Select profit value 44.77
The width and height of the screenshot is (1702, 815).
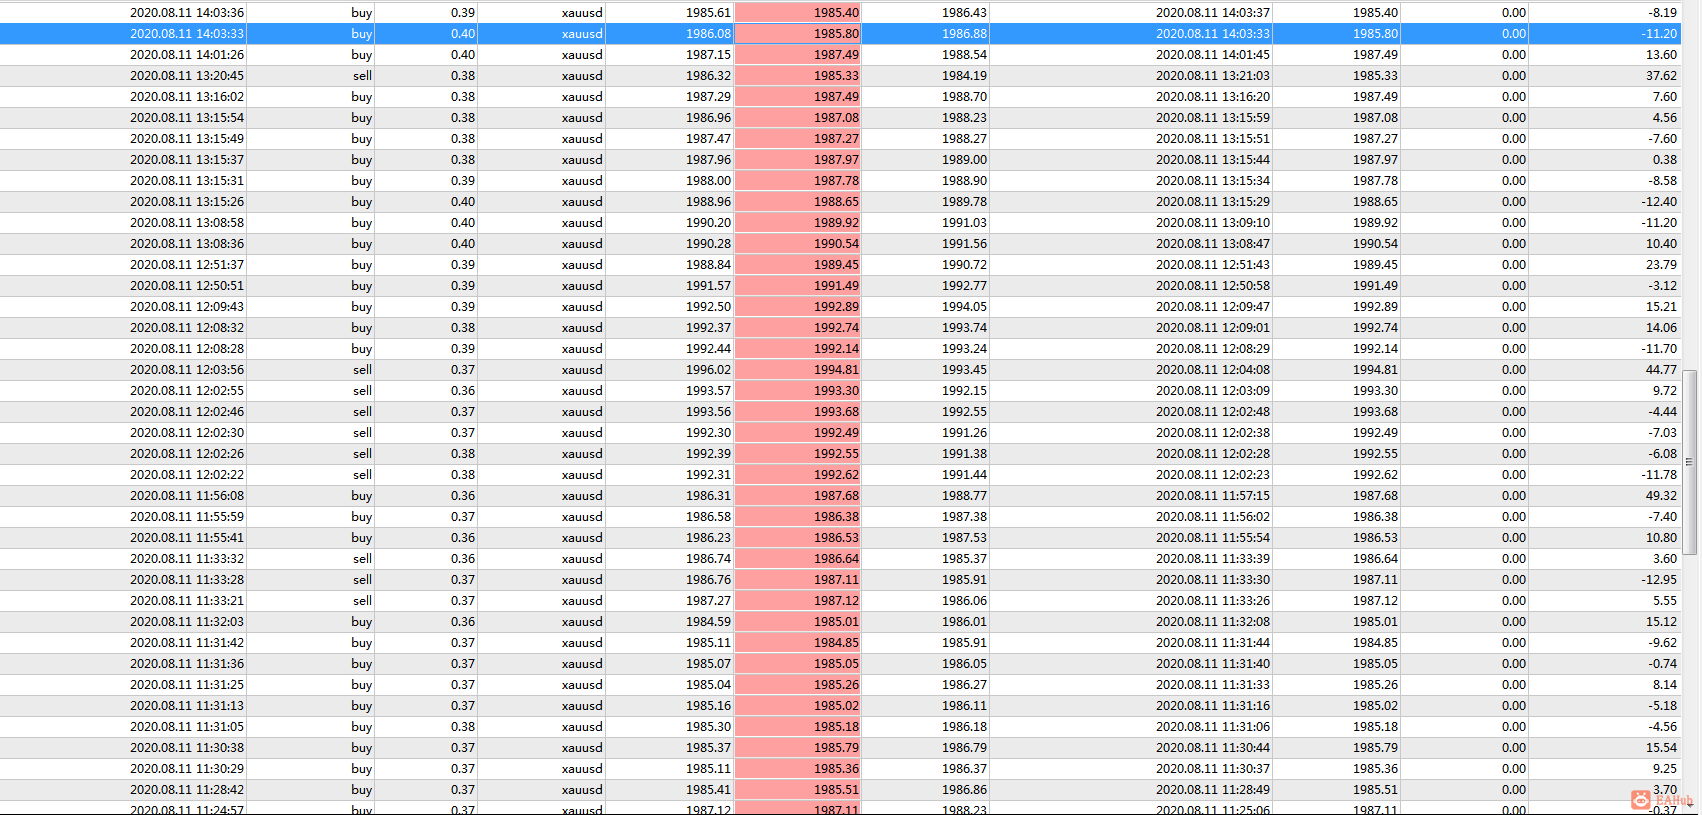coord(1661,370)
